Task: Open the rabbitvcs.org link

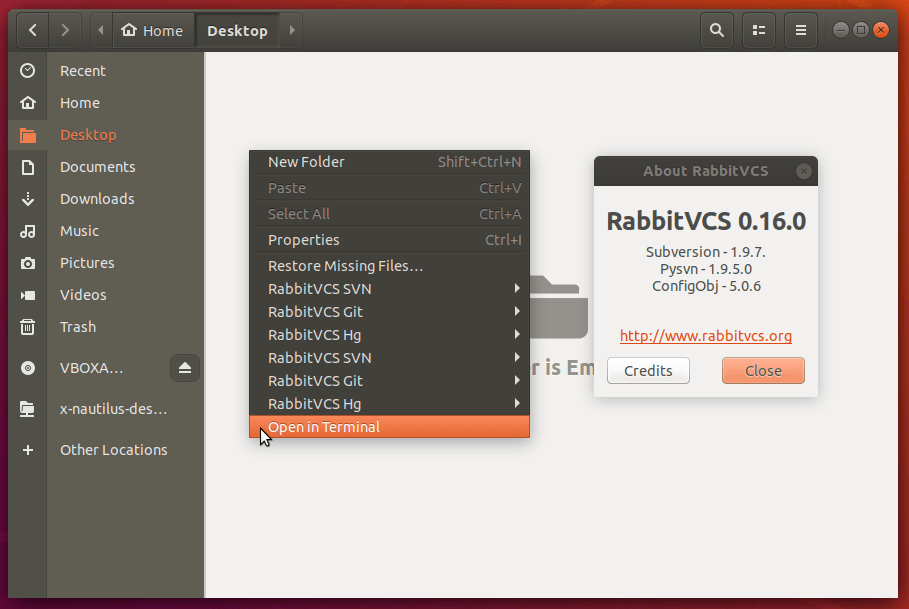Action: pyautogui.click(x=706, y=336)
